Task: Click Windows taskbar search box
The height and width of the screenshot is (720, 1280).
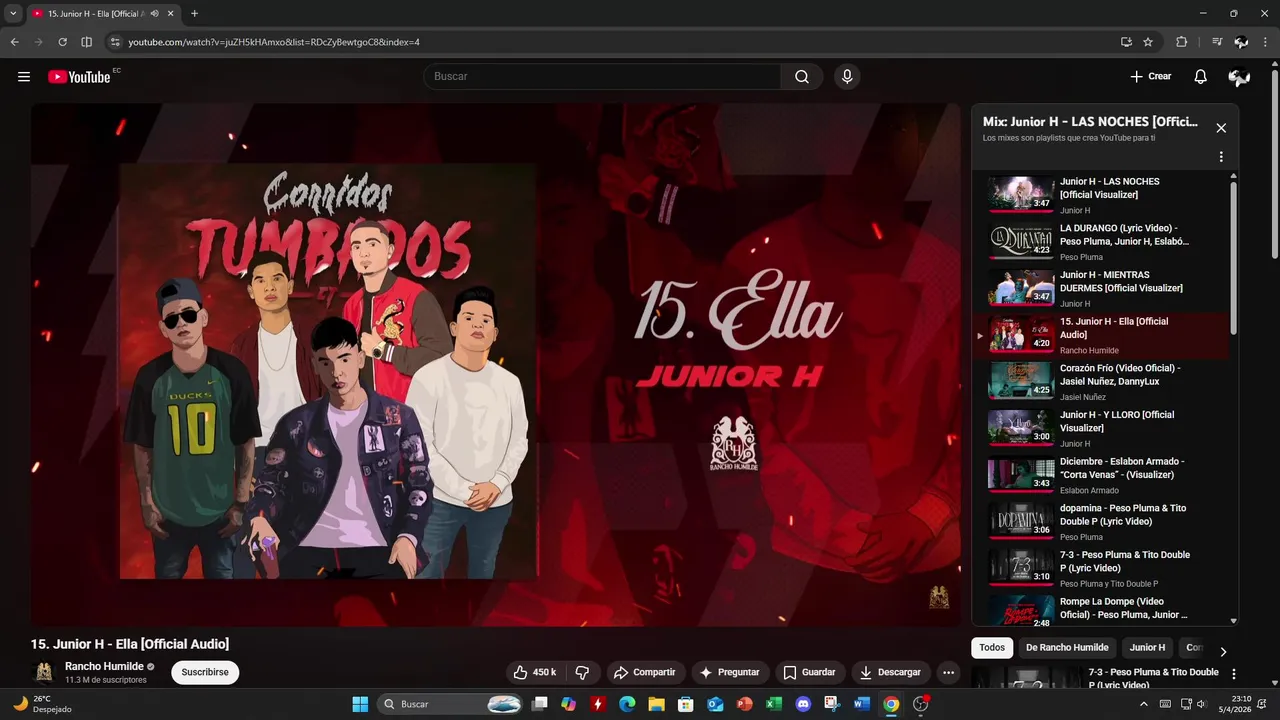Action: (450, 704)
